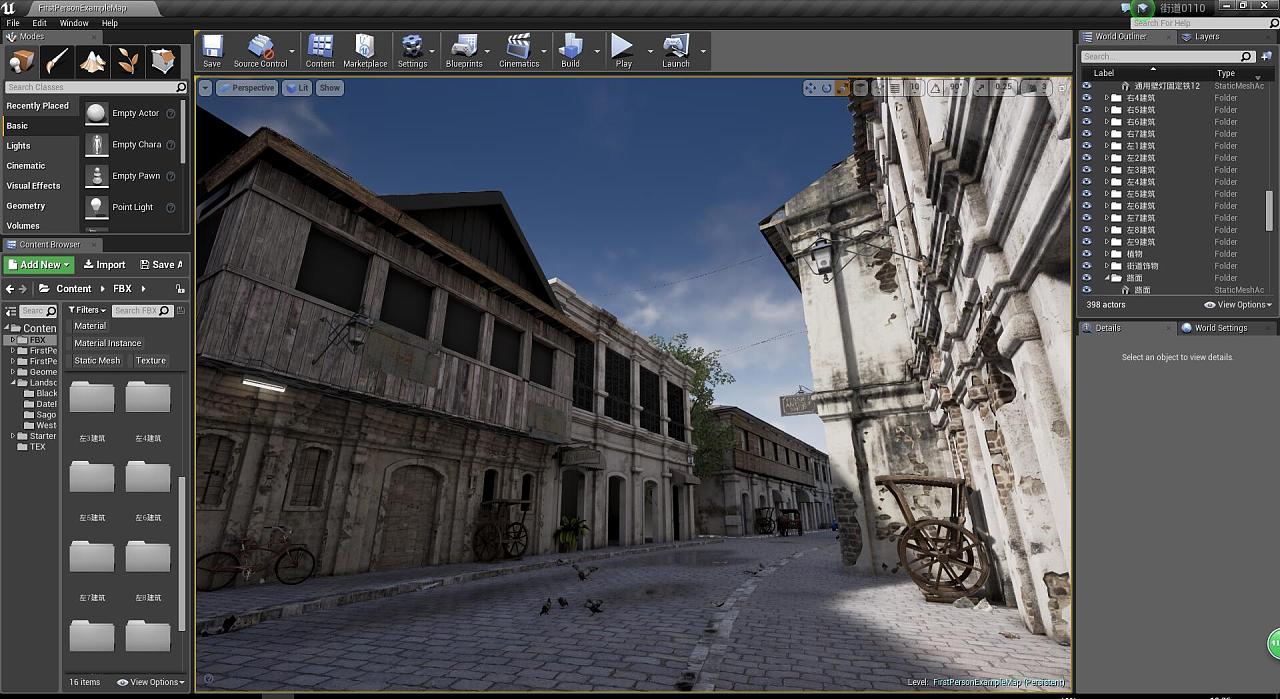This screenshot has height=699, width=1280.
Task: Switch to the World Settings tab
Action: point(1220,328)
